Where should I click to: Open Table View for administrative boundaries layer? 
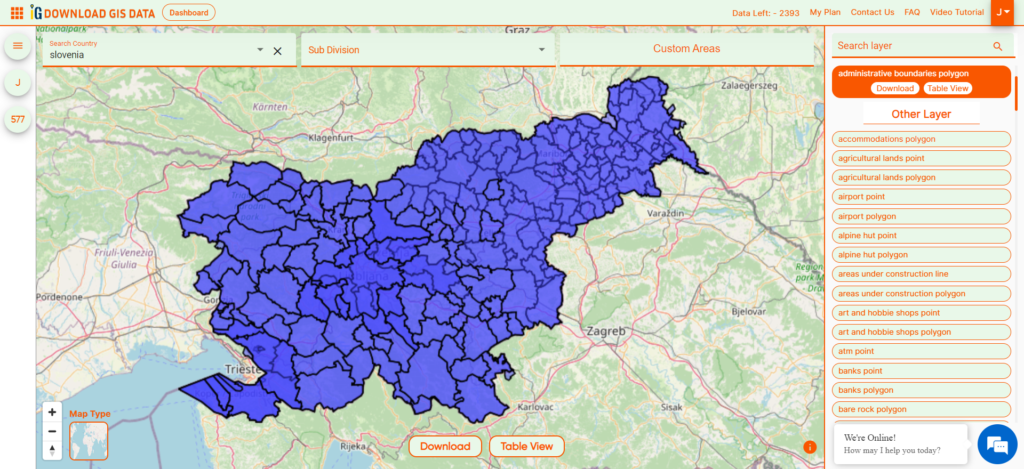tap(948, 88)
